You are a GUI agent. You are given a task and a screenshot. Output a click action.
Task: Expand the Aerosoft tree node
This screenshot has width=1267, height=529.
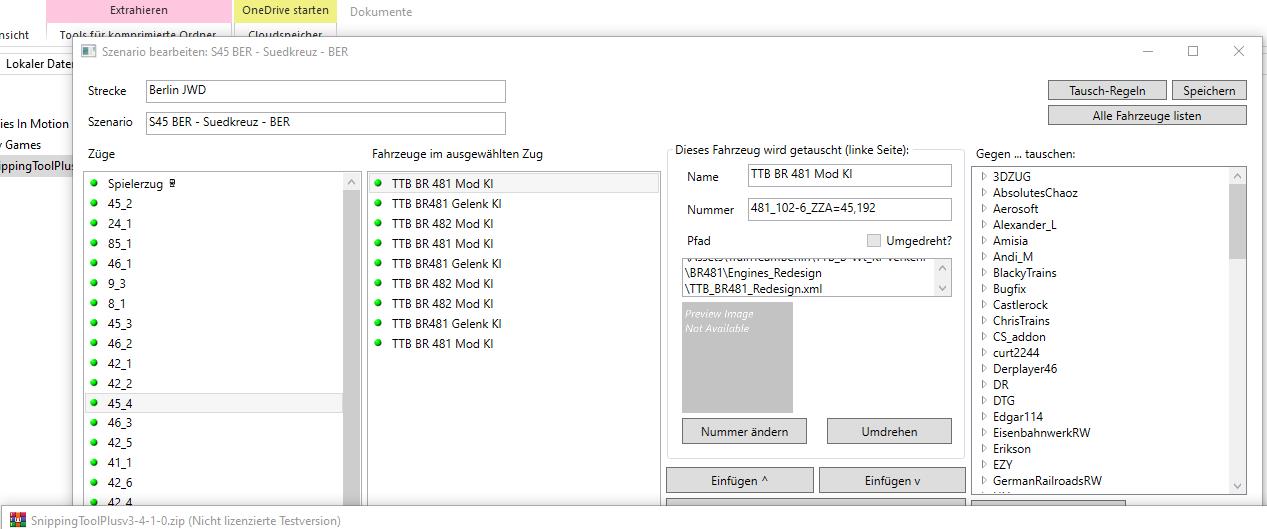(984, 209)
